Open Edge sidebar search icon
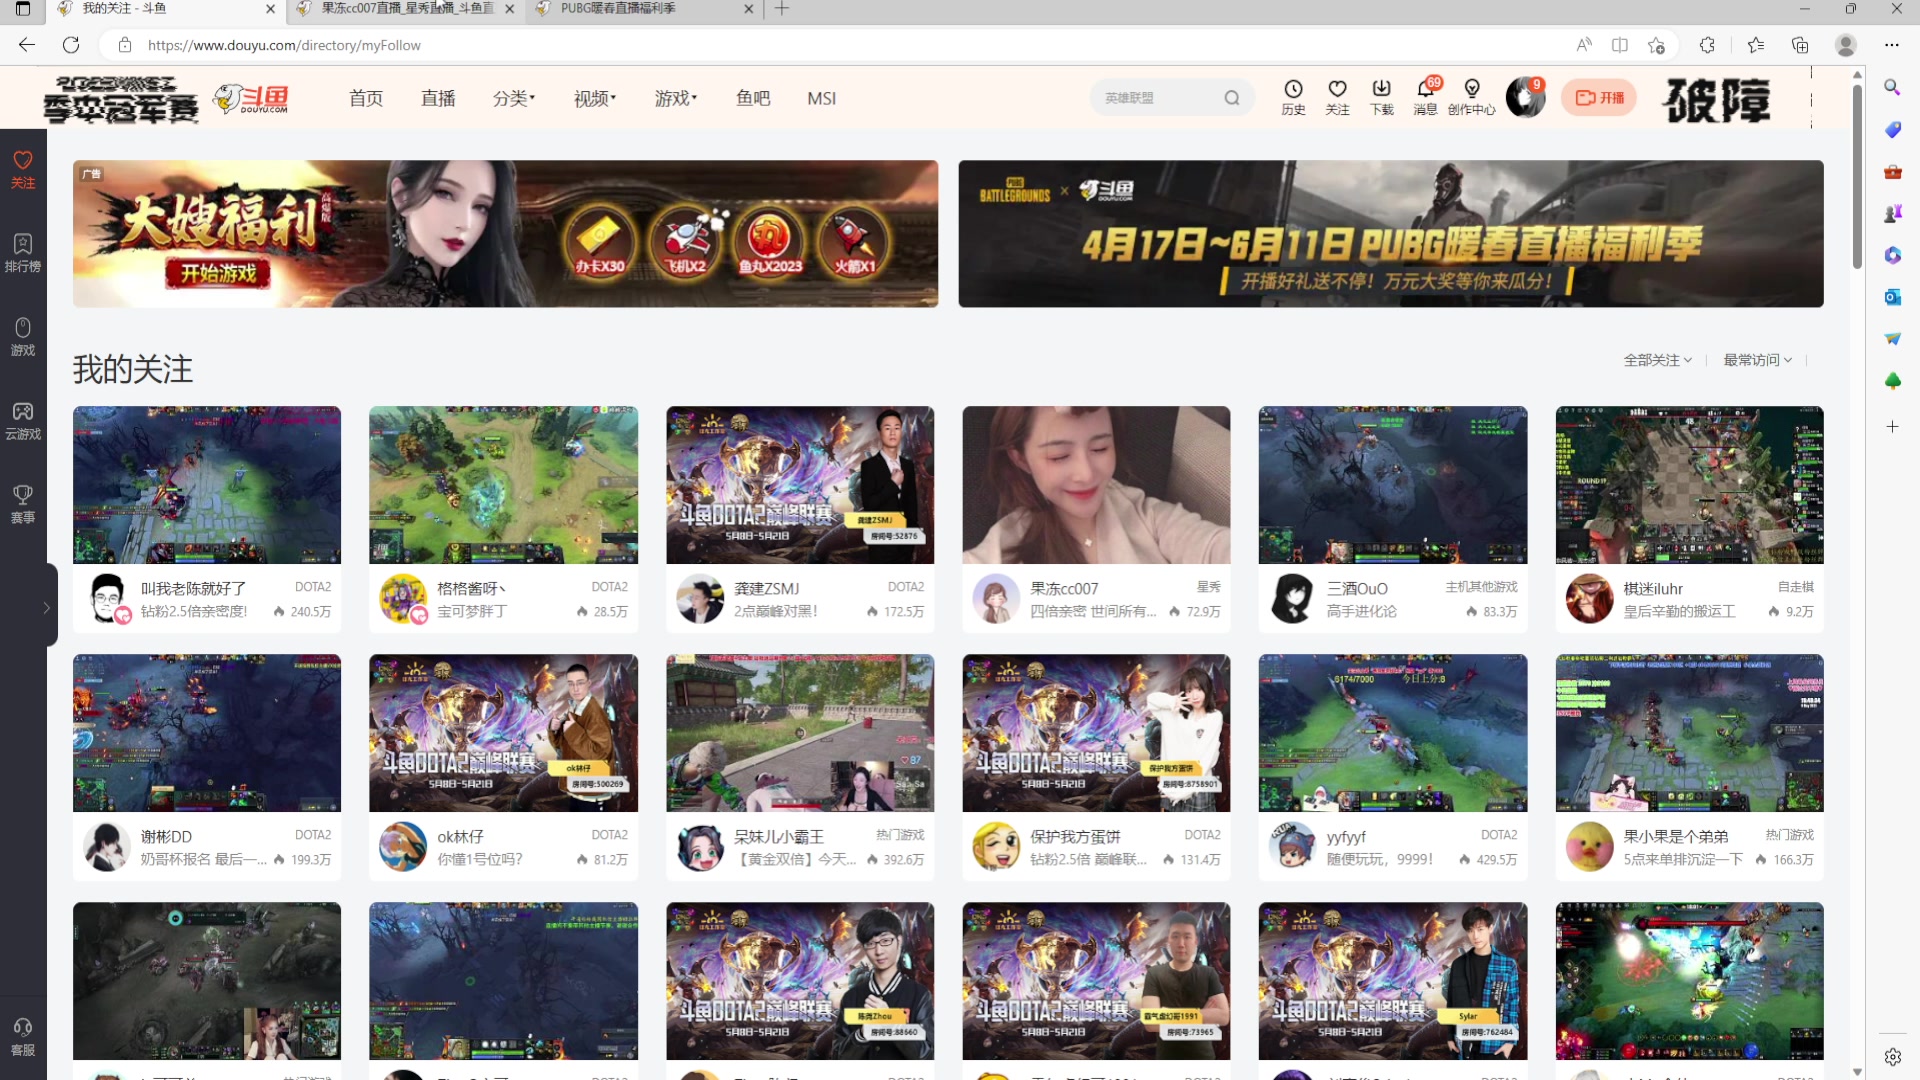Viewport: 1920px width, 1080px height. point(1892,87)
